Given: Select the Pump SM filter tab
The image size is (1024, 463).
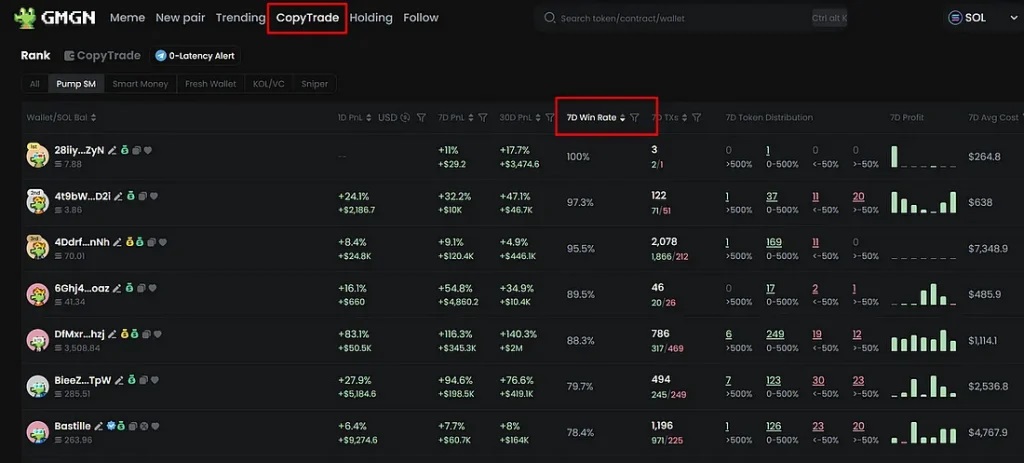Looking at the screenshot, I should [x=76, y=84].
